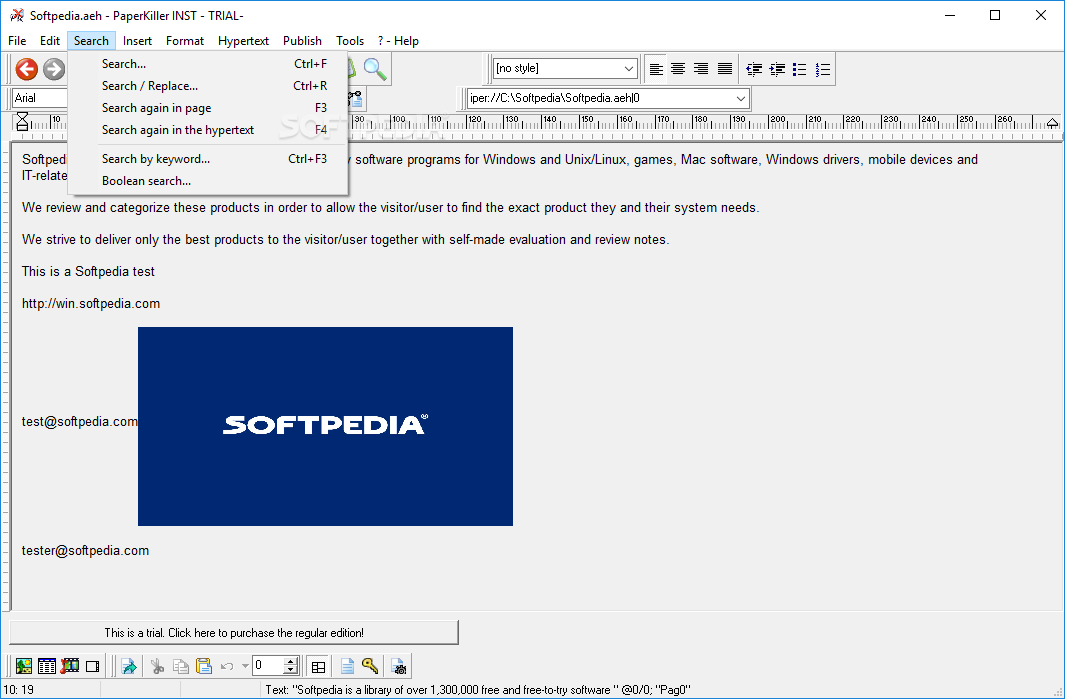Click the 'We strive to deliver' paragraph
1065x699 pixels.
(x=346, y=240)
